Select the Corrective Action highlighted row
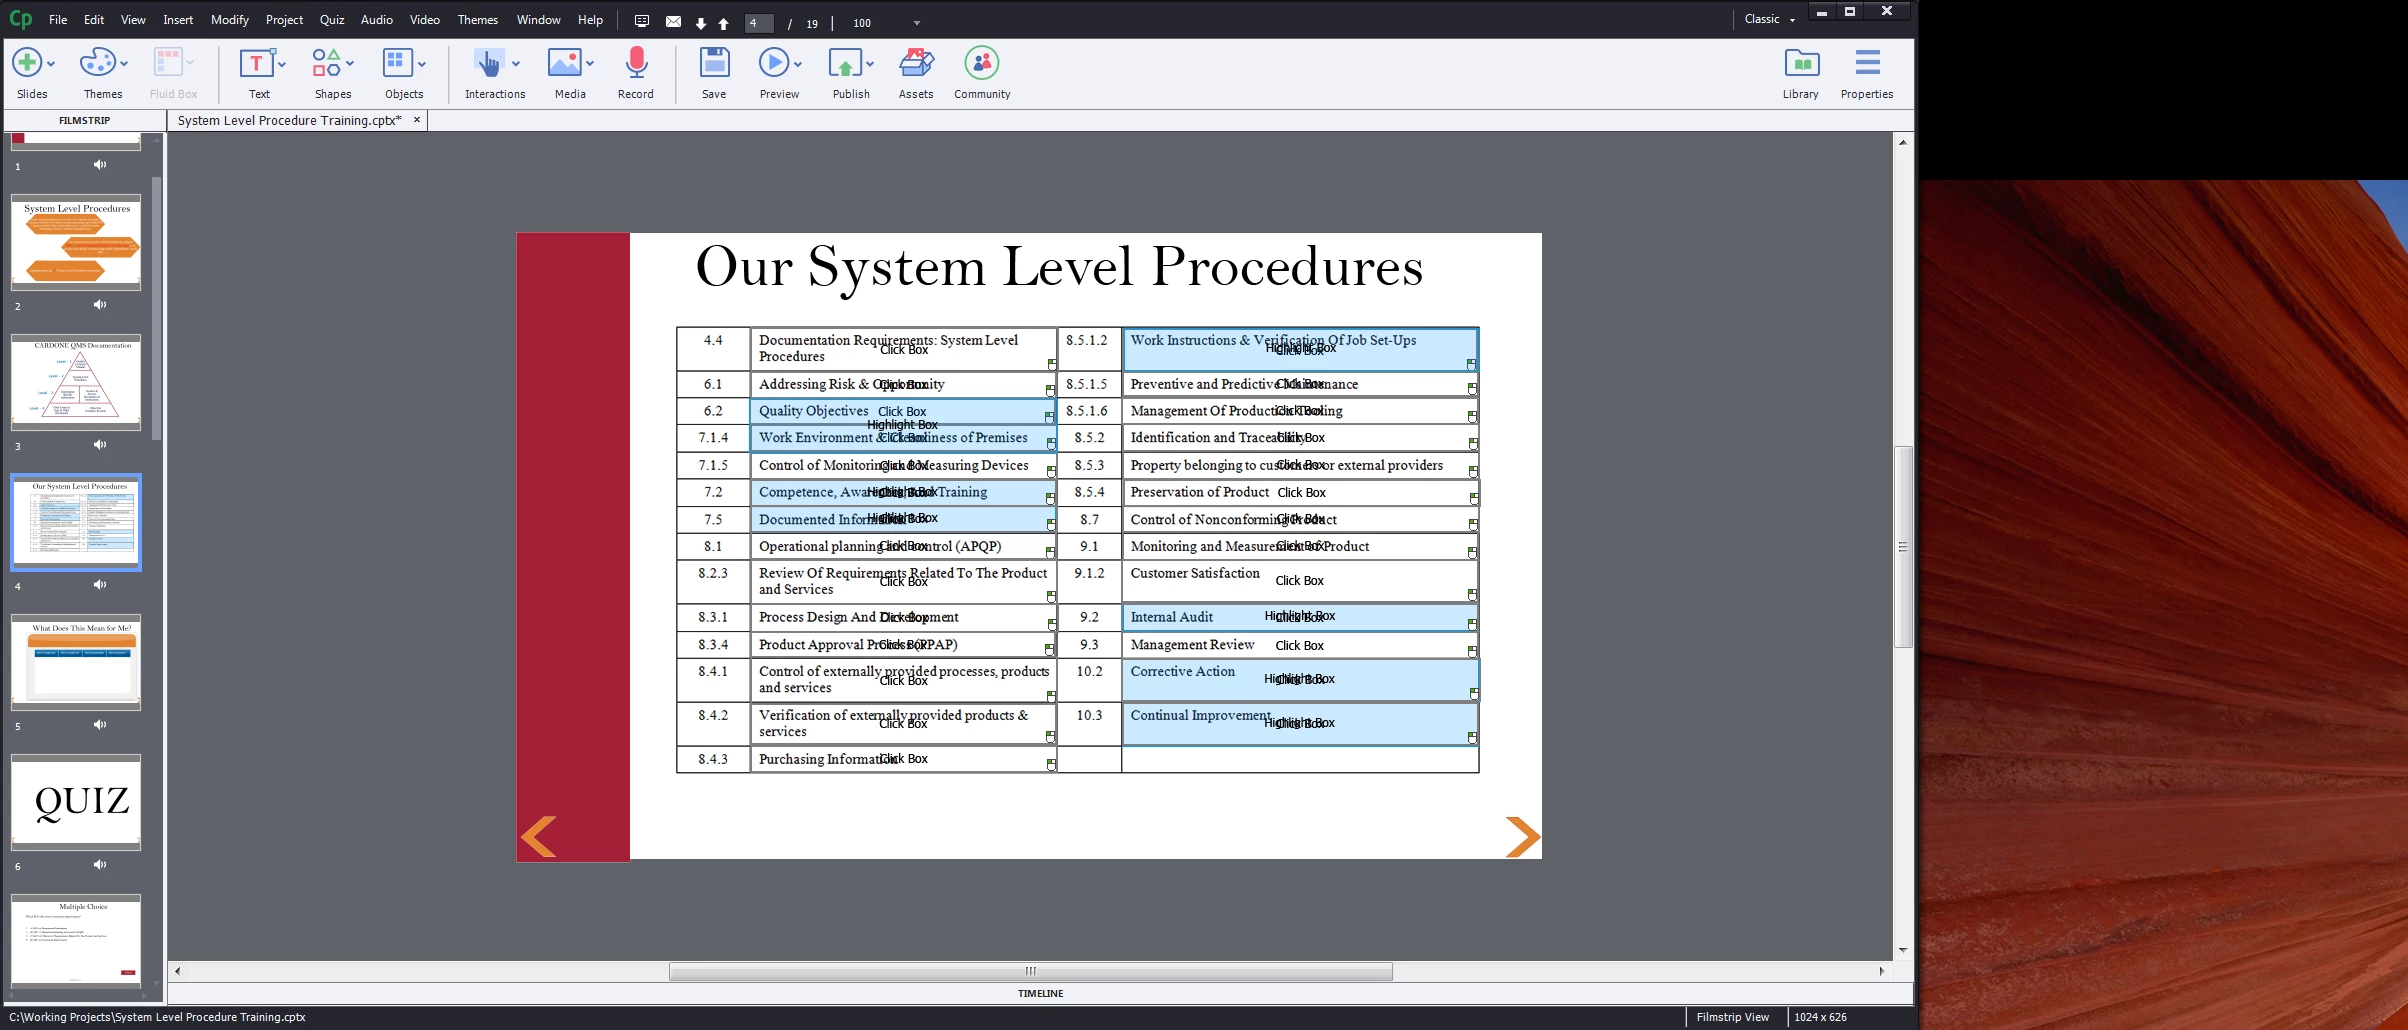2408x1030 pixels. tap(1300, 679)
